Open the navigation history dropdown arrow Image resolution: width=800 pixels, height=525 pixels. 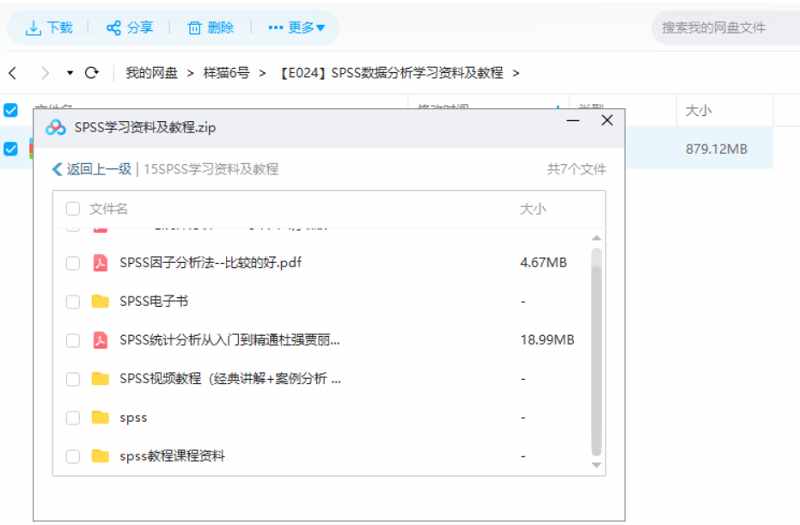70,73
